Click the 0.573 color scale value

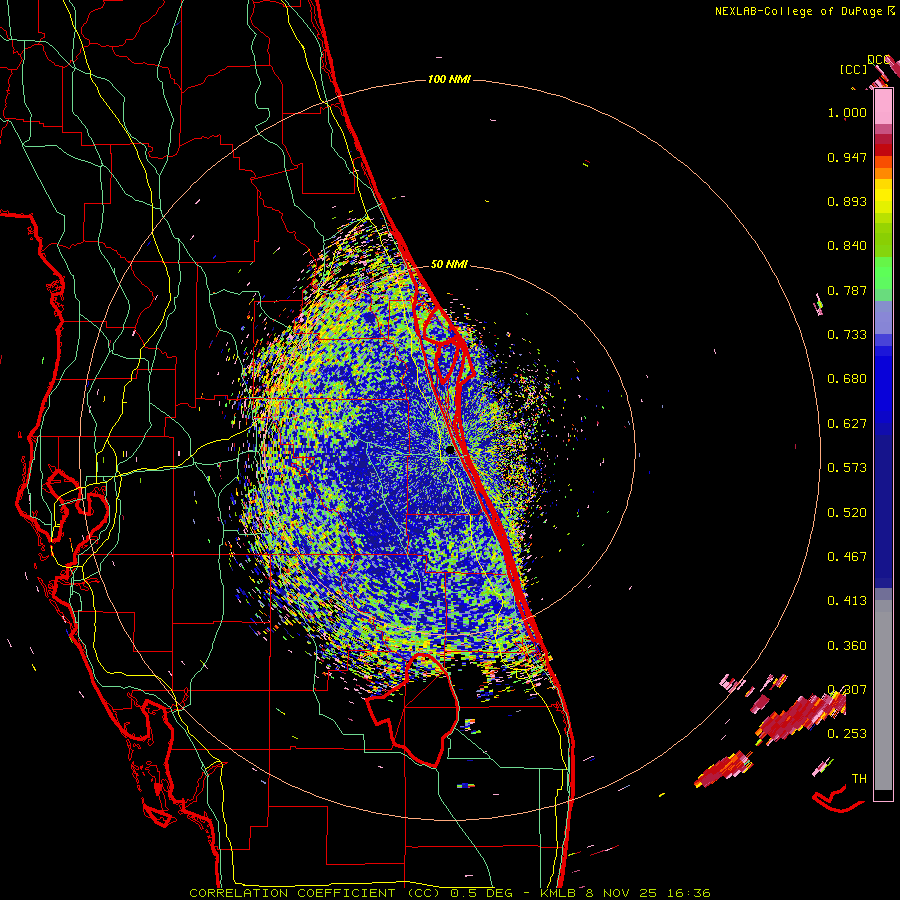pos(847,468)
